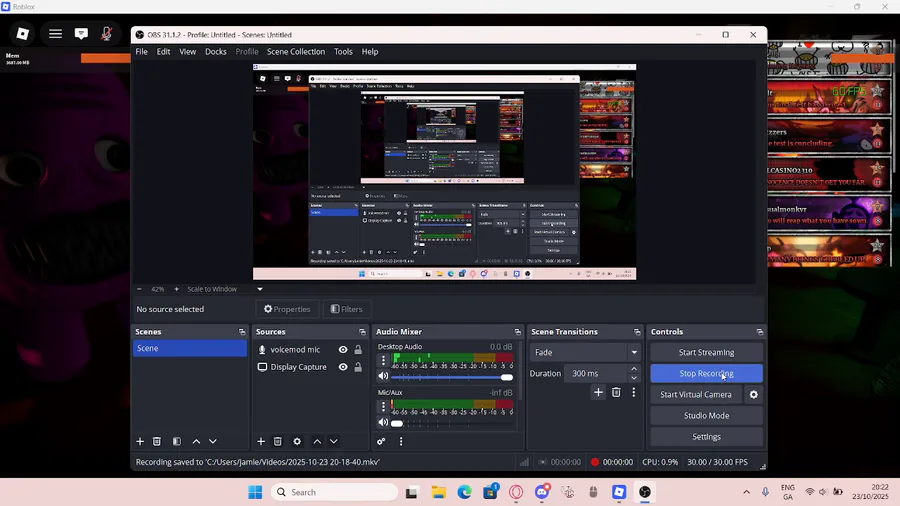Add a new scene with plus icon

pos(140,441)
